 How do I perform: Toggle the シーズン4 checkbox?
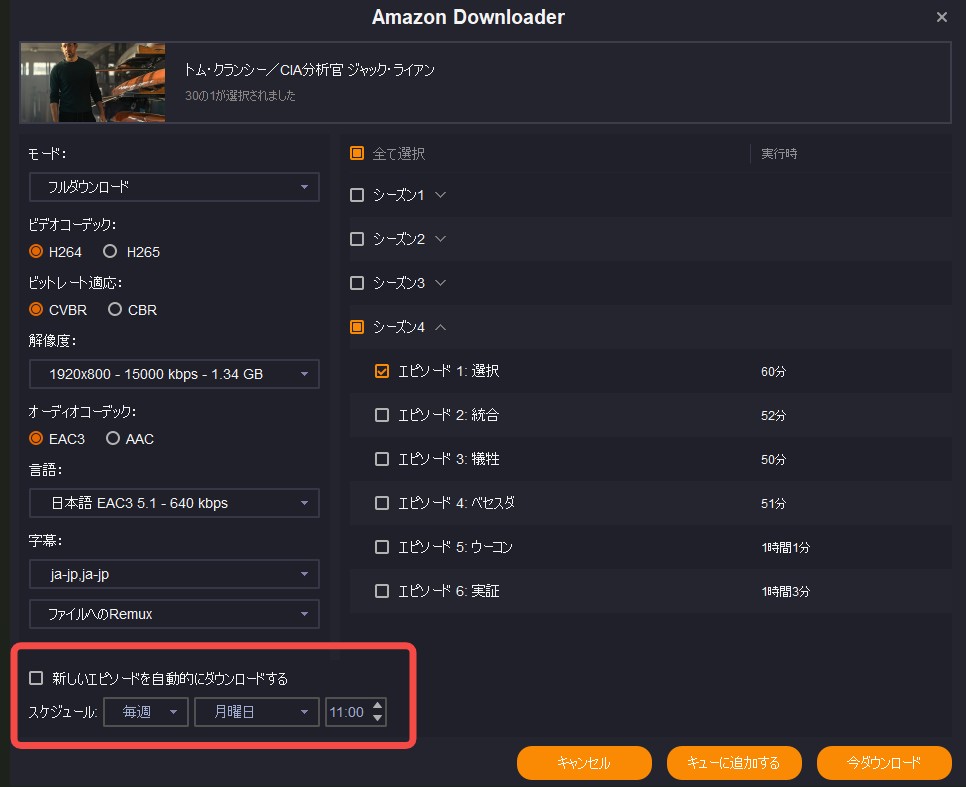(x=357, y=327)
